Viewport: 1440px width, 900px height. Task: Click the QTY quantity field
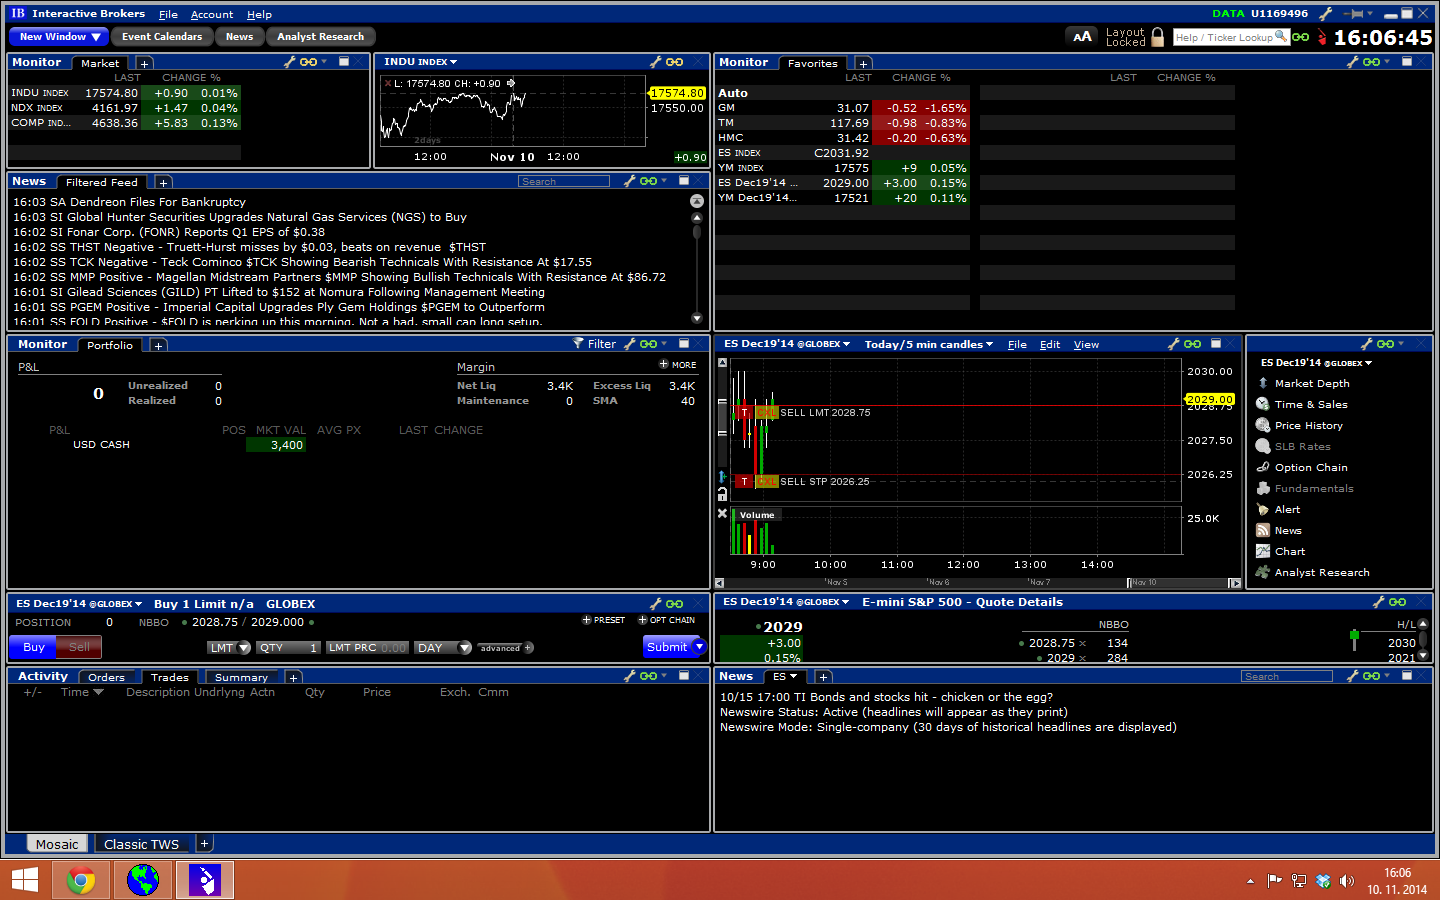[x=289, y=648]
